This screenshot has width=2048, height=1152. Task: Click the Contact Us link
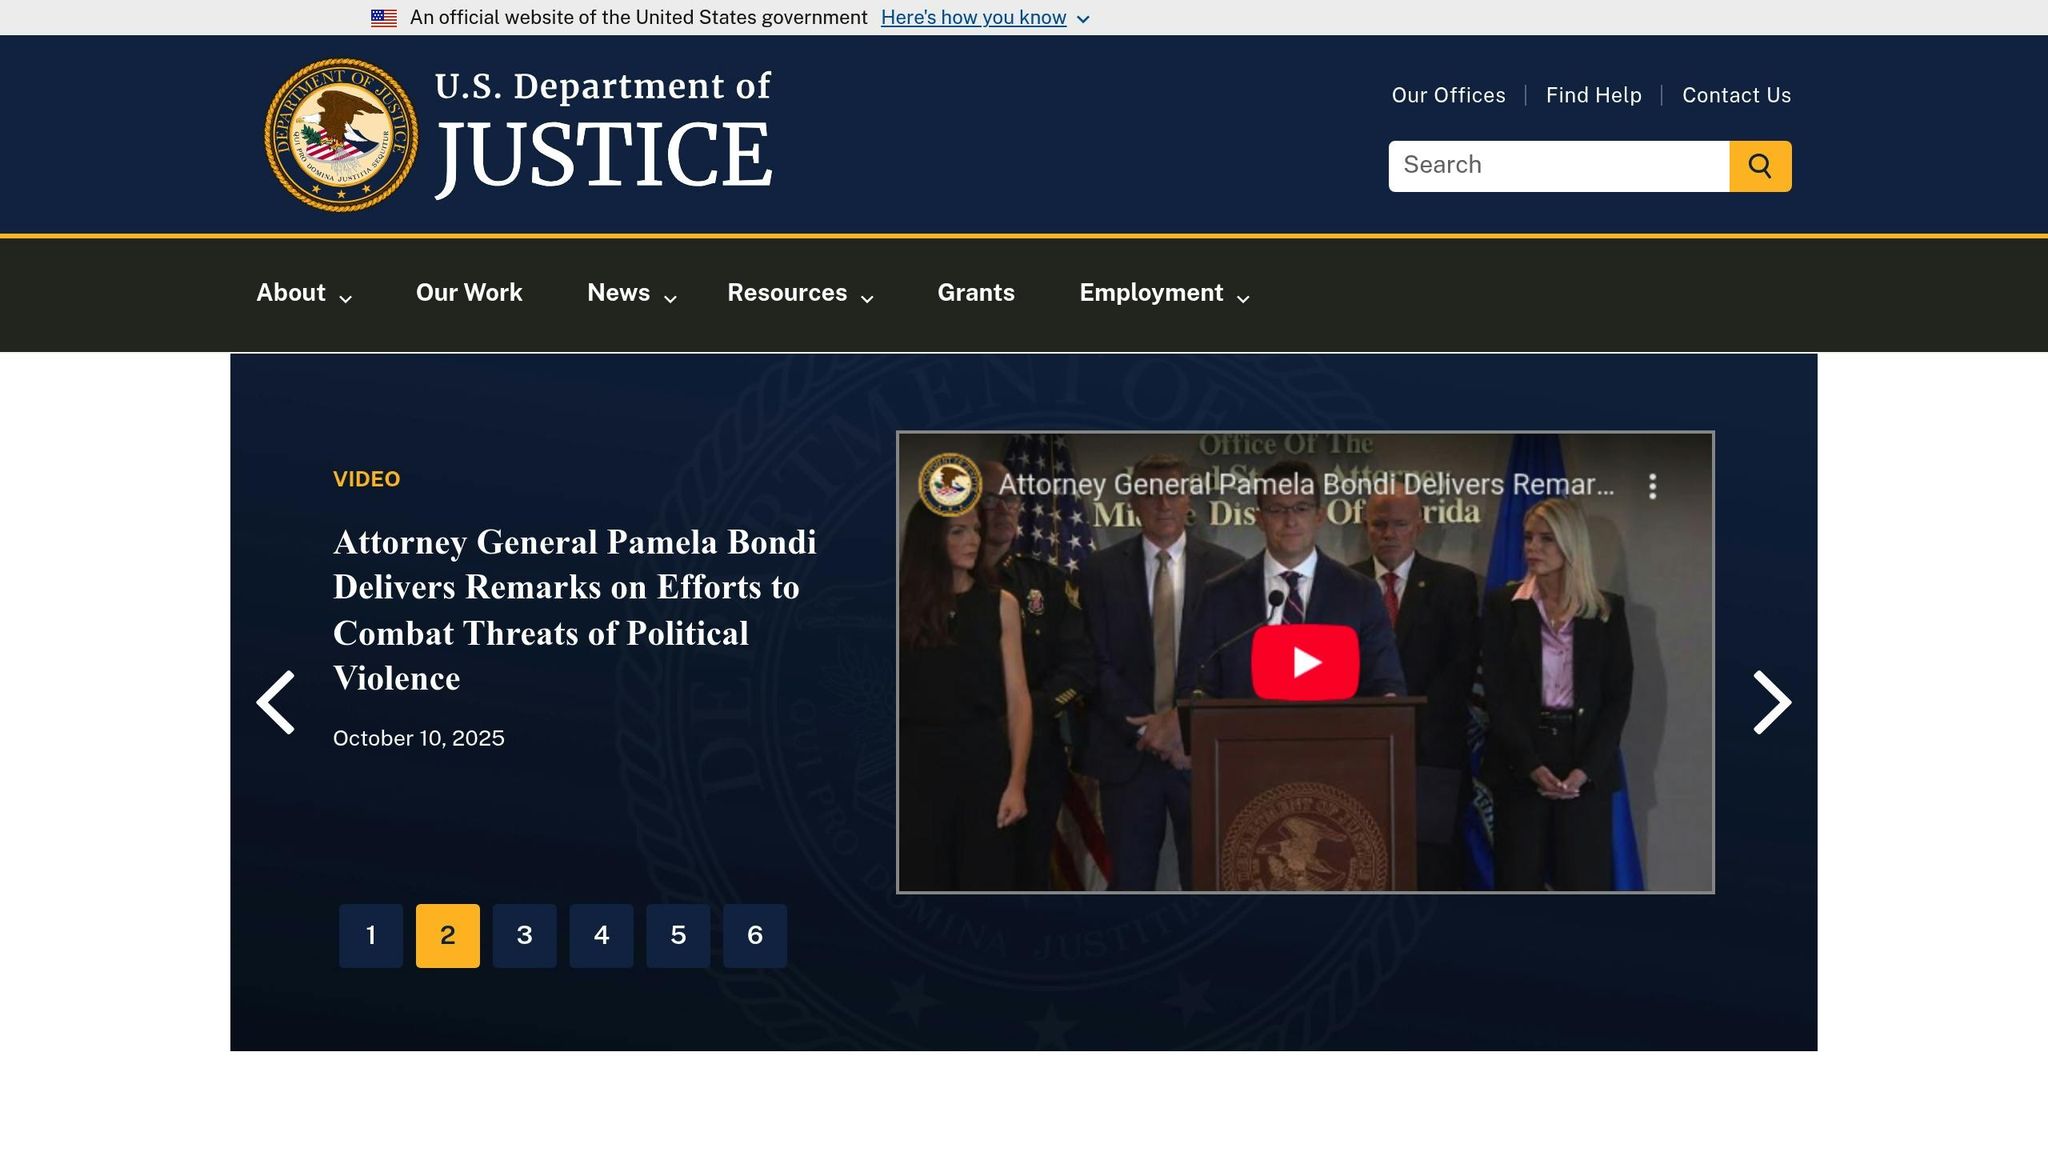pyautogui.click(x=1736, y=95)
